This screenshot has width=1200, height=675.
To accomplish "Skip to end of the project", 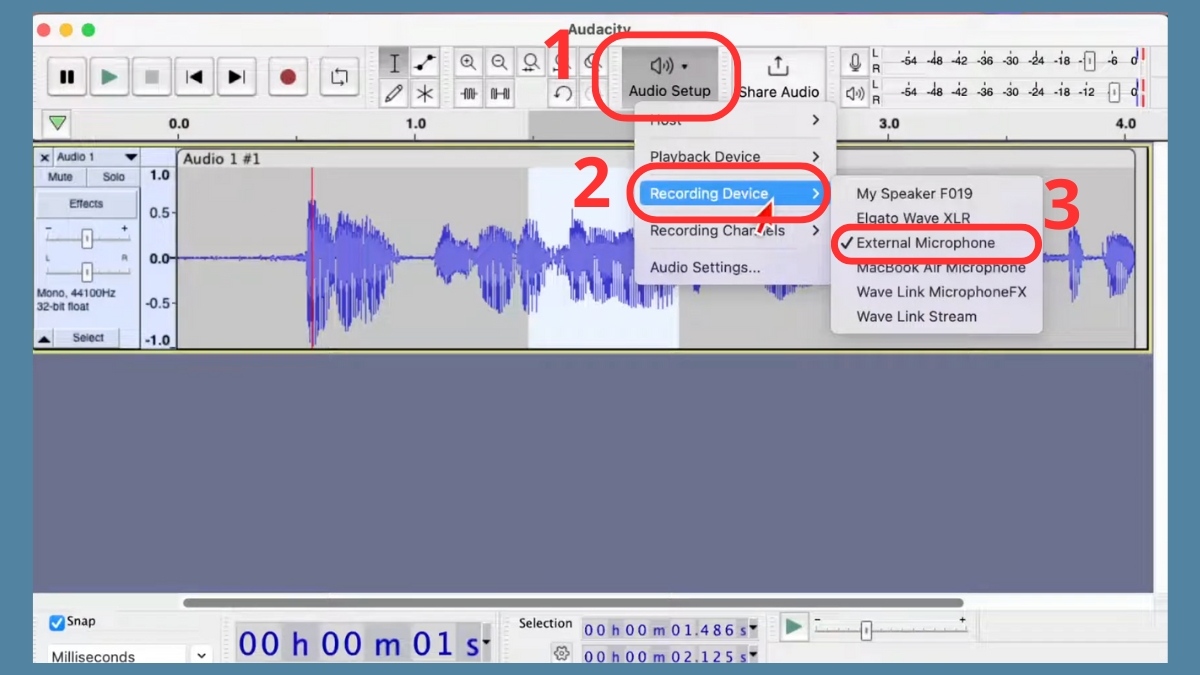I will click(x=236, y=76).
